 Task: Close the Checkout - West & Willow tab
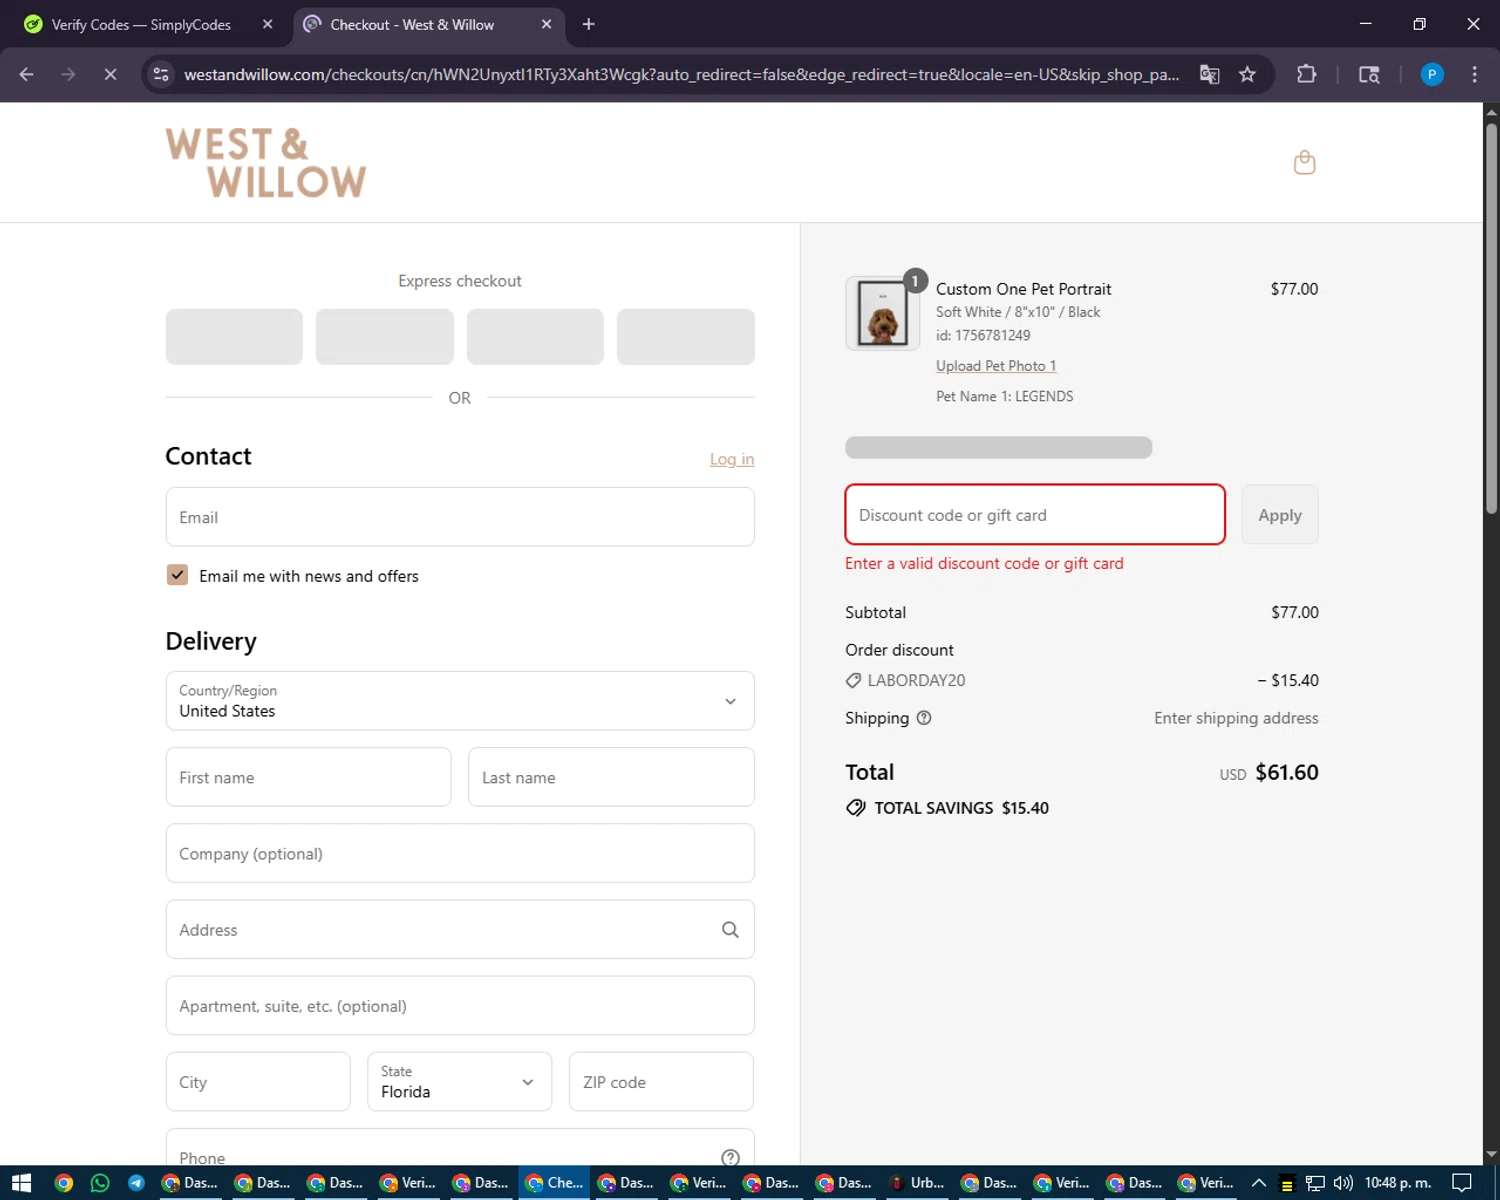click(546, 24)
